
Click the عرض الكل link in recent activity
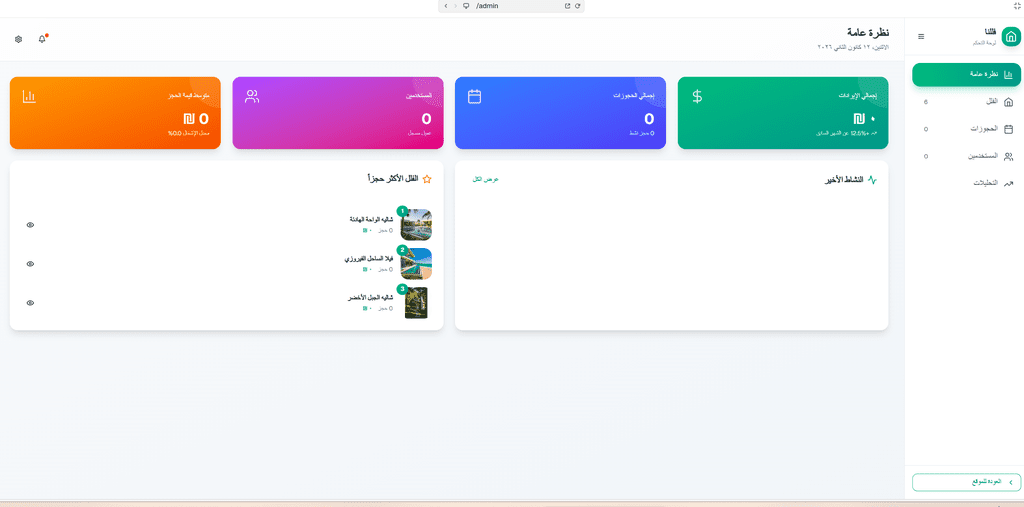tap(485, 179)
